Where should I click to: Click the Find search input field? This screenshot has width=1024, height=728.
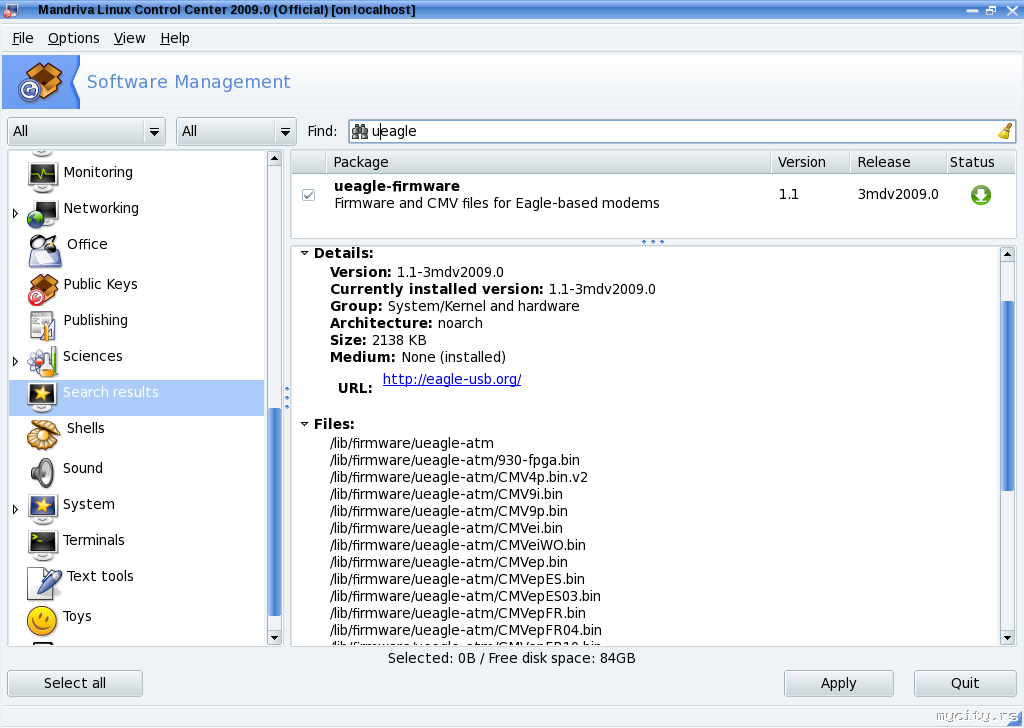coord(682,131)
